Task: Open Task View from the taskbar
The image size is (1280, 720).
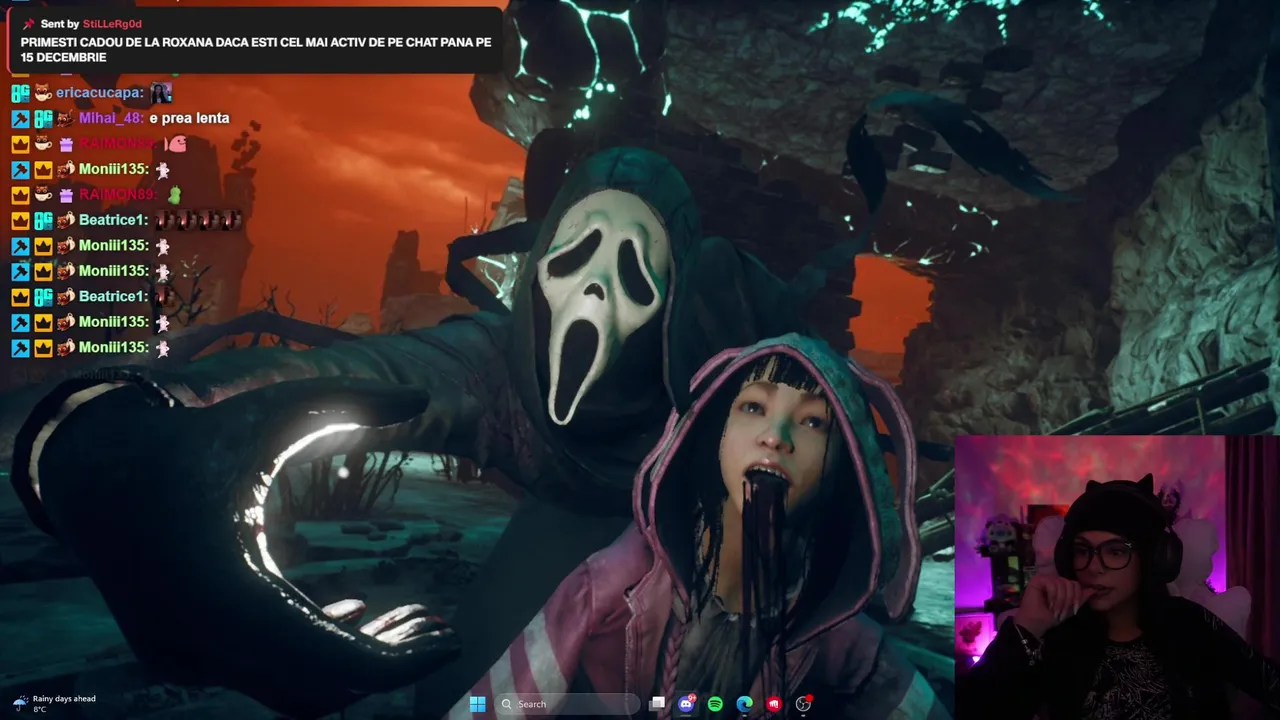Action: pos(657,704)
